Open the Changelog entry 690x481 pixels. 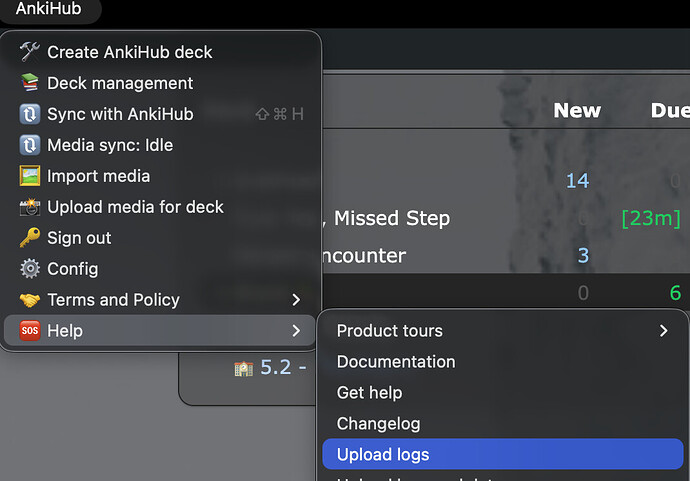click(x=503, y=423)
